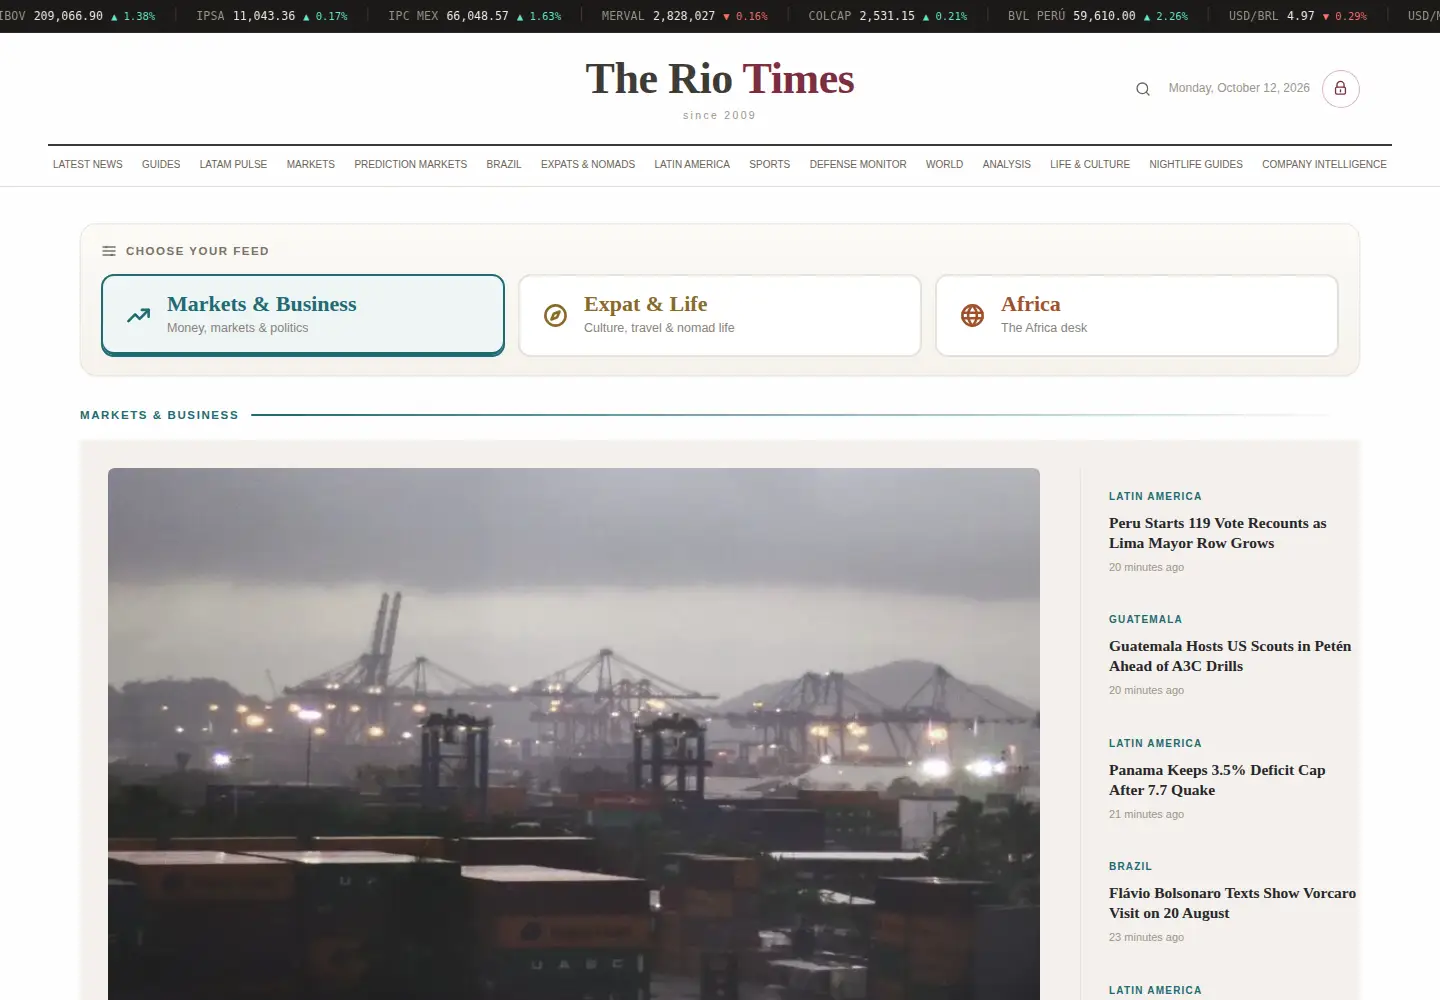The height and width of the screenshot is (1000, 1440).
Task: Open the Brazil section
Action: (504, 164)
